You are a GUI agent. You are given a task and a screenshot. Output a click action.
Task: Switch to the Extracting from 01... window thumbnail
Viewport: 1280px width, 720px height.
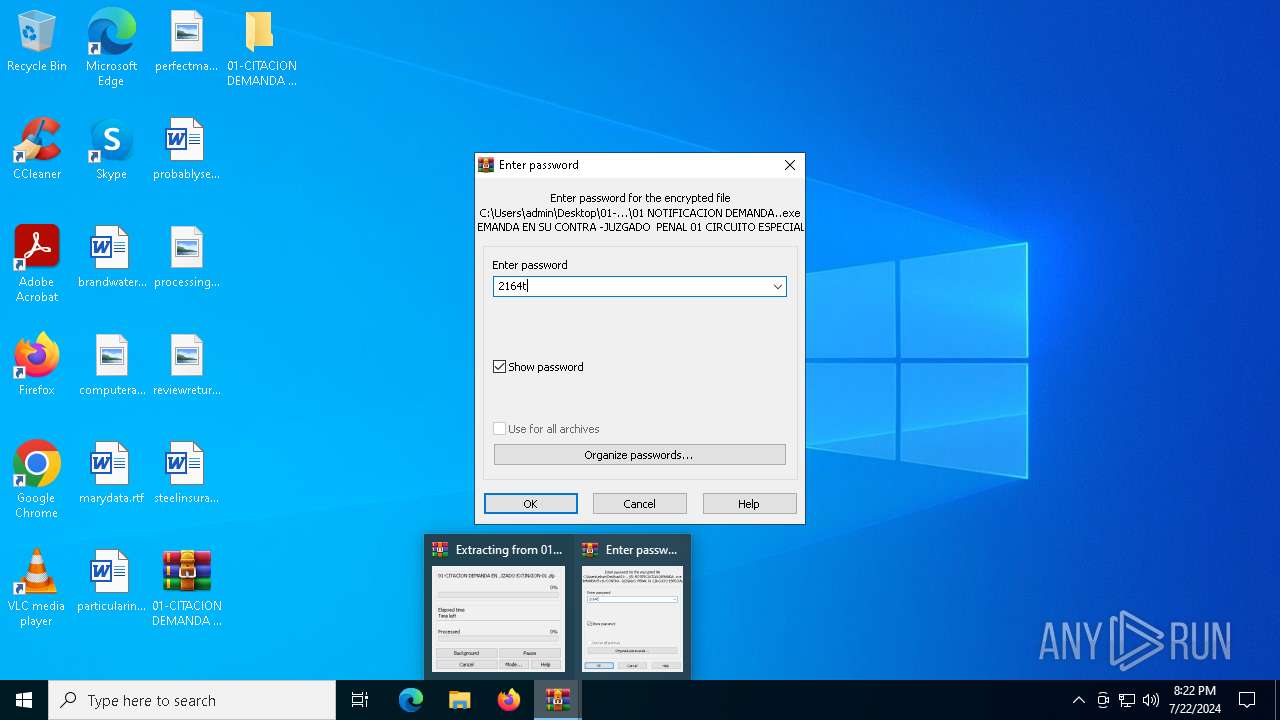(498, 607)
